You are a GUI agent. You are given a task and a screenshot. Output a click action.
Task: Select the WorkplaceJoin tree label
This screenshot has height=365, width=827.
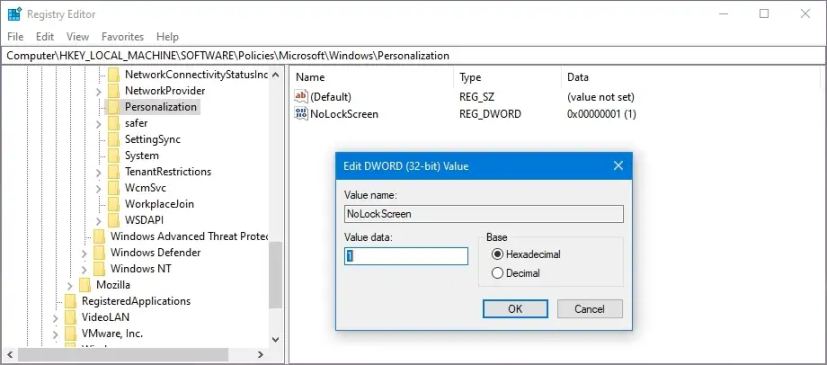[159, 204]
